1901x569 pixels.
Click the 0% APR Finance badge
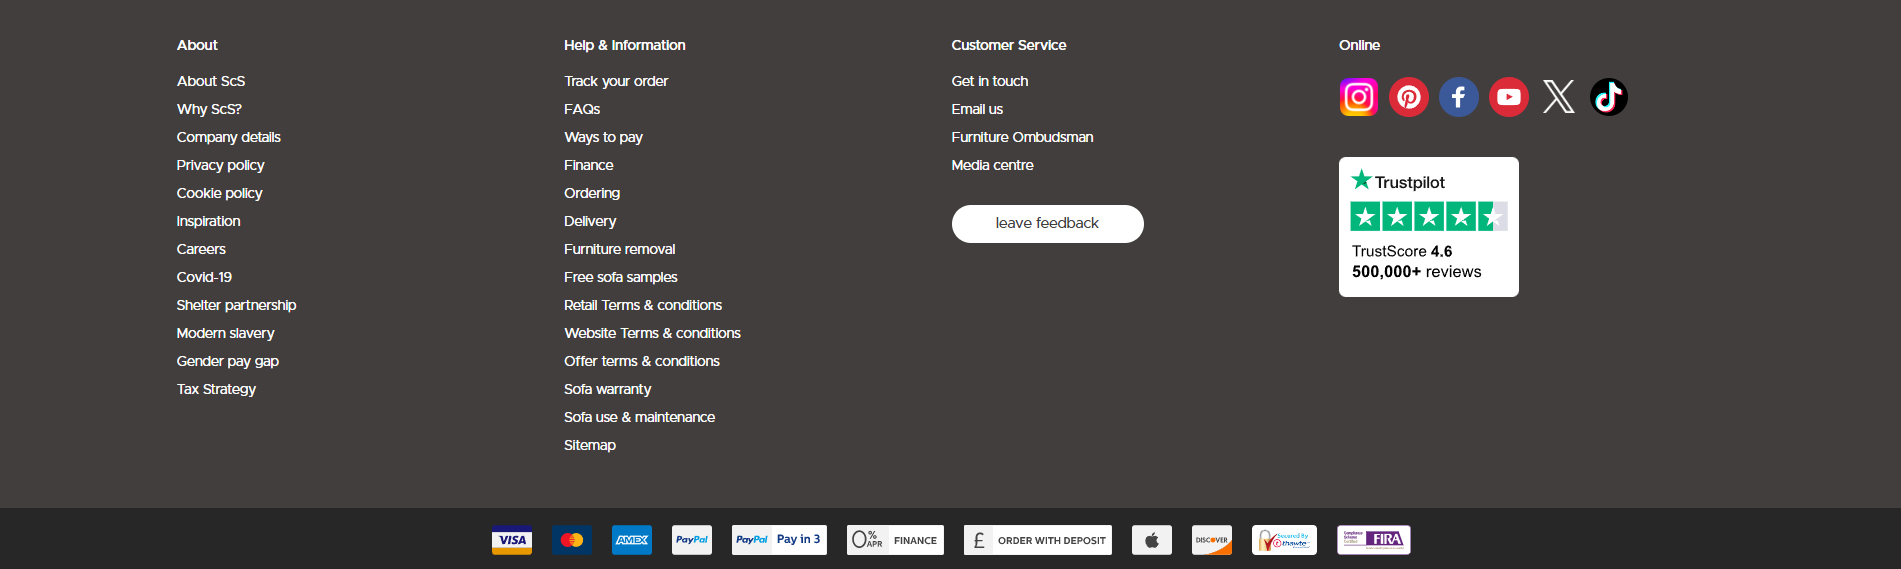895,540
